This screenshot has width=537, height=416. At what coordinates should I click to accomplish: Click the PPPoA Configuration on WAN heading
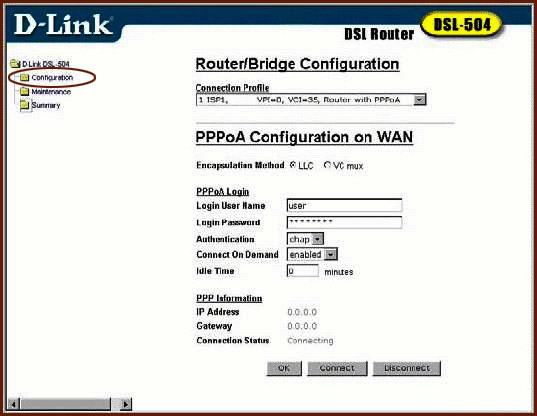[x=304, y=137]
